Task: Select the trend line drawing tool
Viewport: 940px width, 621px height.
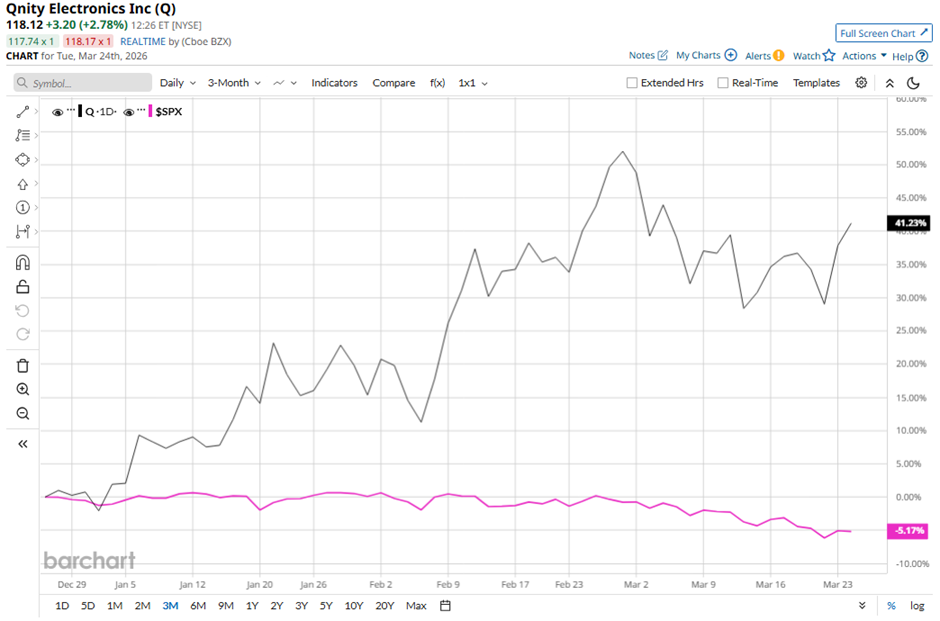Action: [x=22, y=111]
